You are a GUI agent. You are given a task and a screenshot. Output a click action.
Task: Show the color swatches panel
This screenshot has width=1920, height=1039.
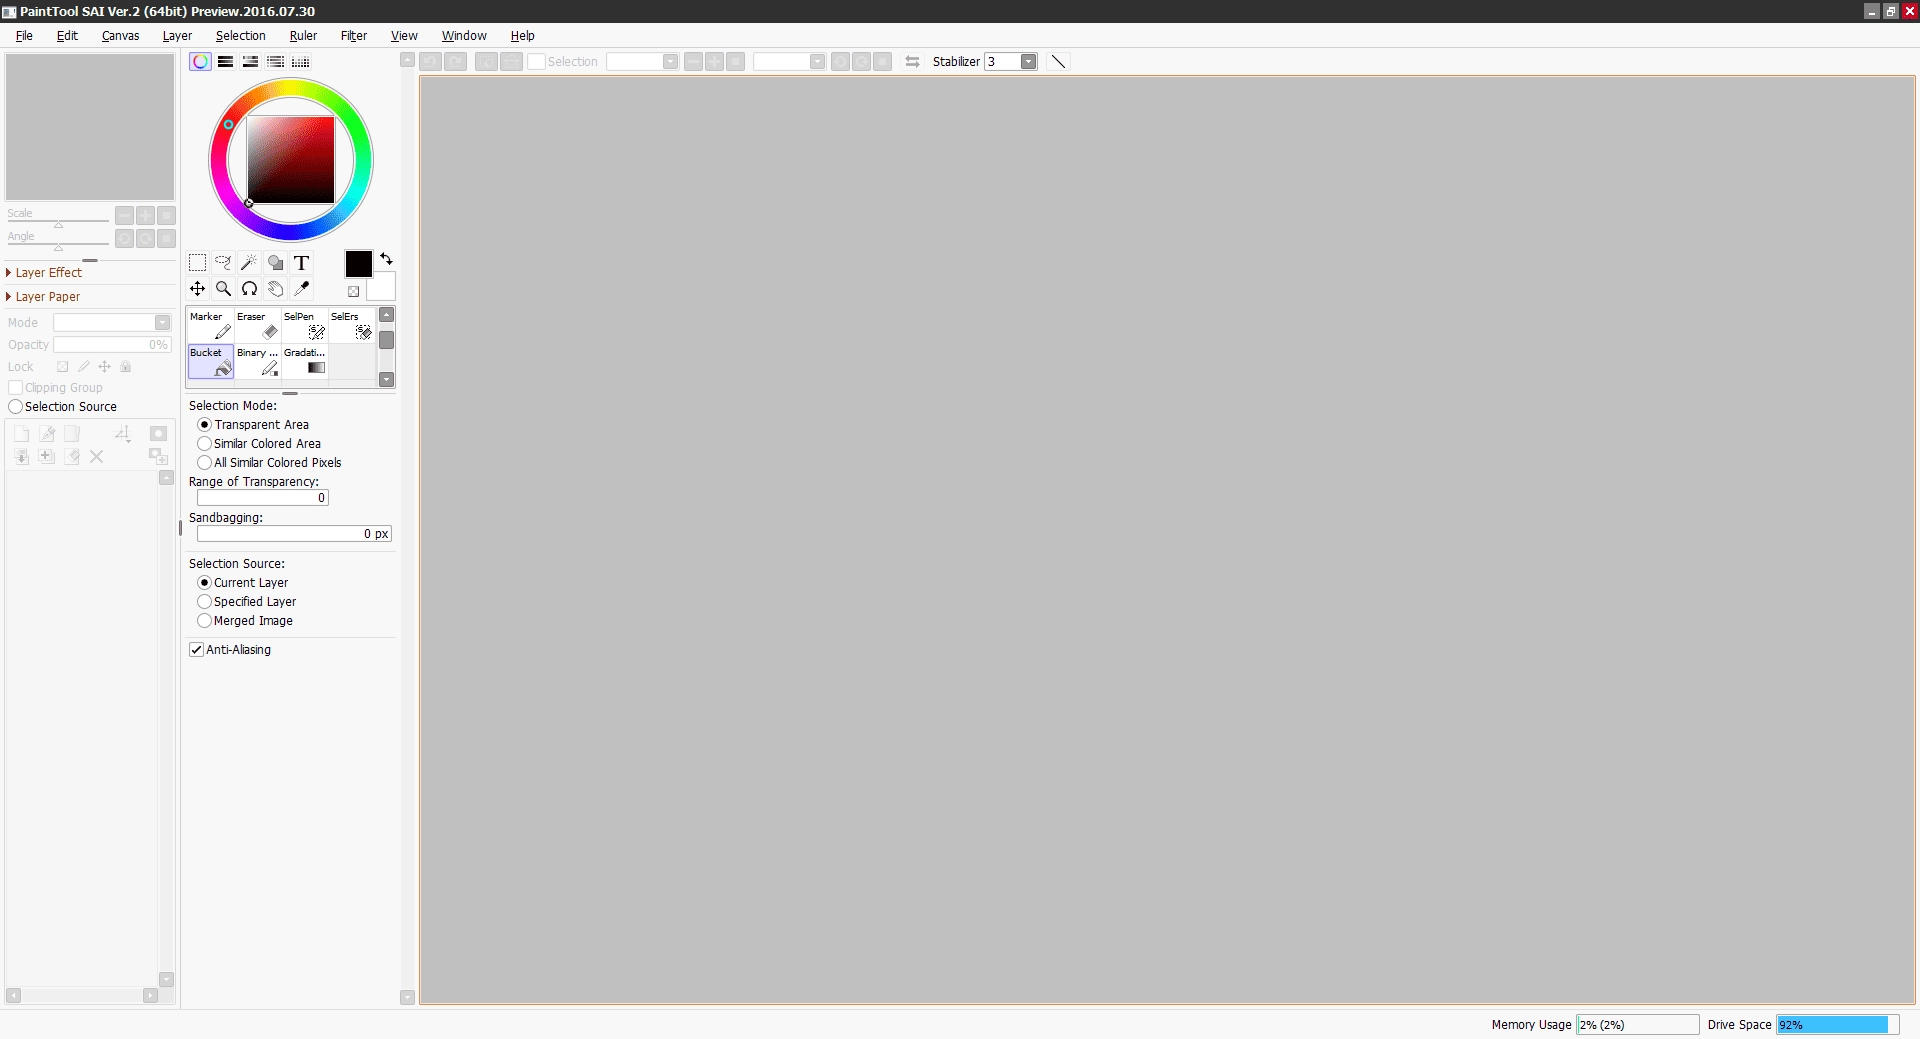point(300,62)
